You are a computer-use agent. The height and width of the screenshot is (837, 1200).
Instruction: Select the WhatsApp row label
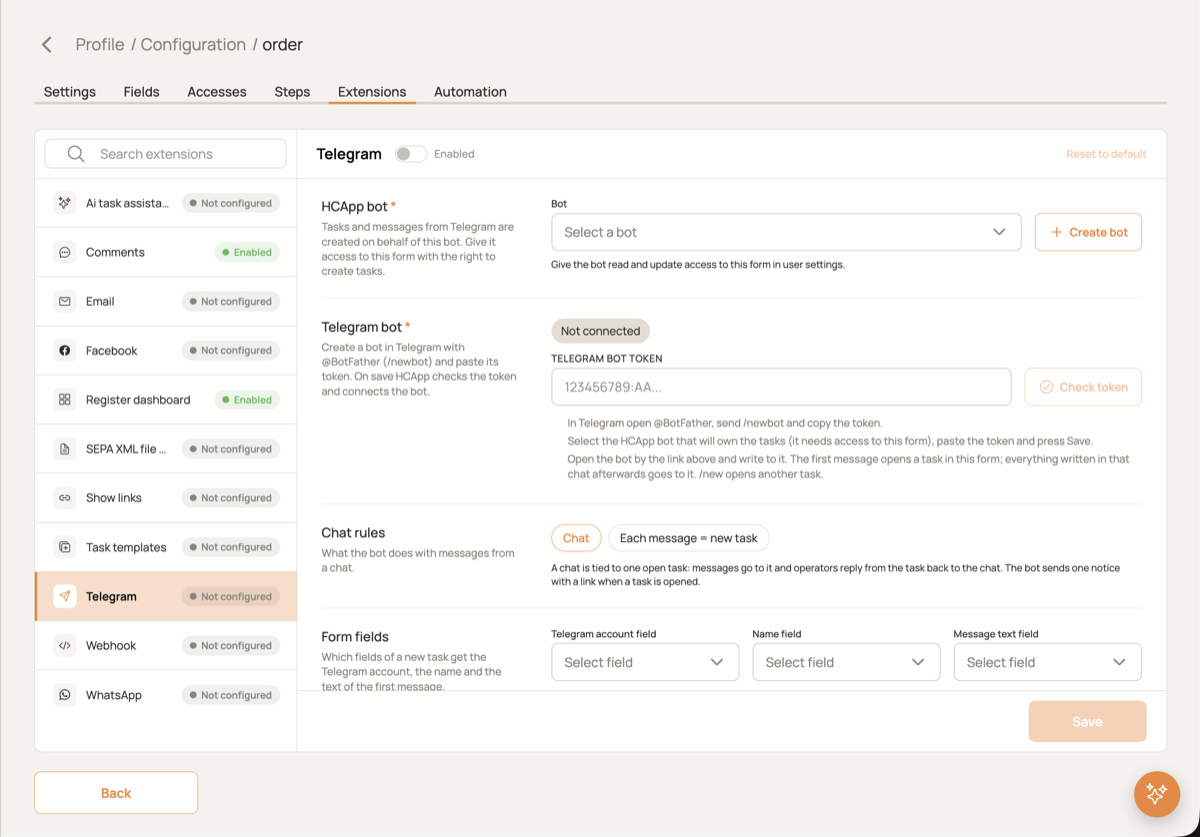(114, 695)
